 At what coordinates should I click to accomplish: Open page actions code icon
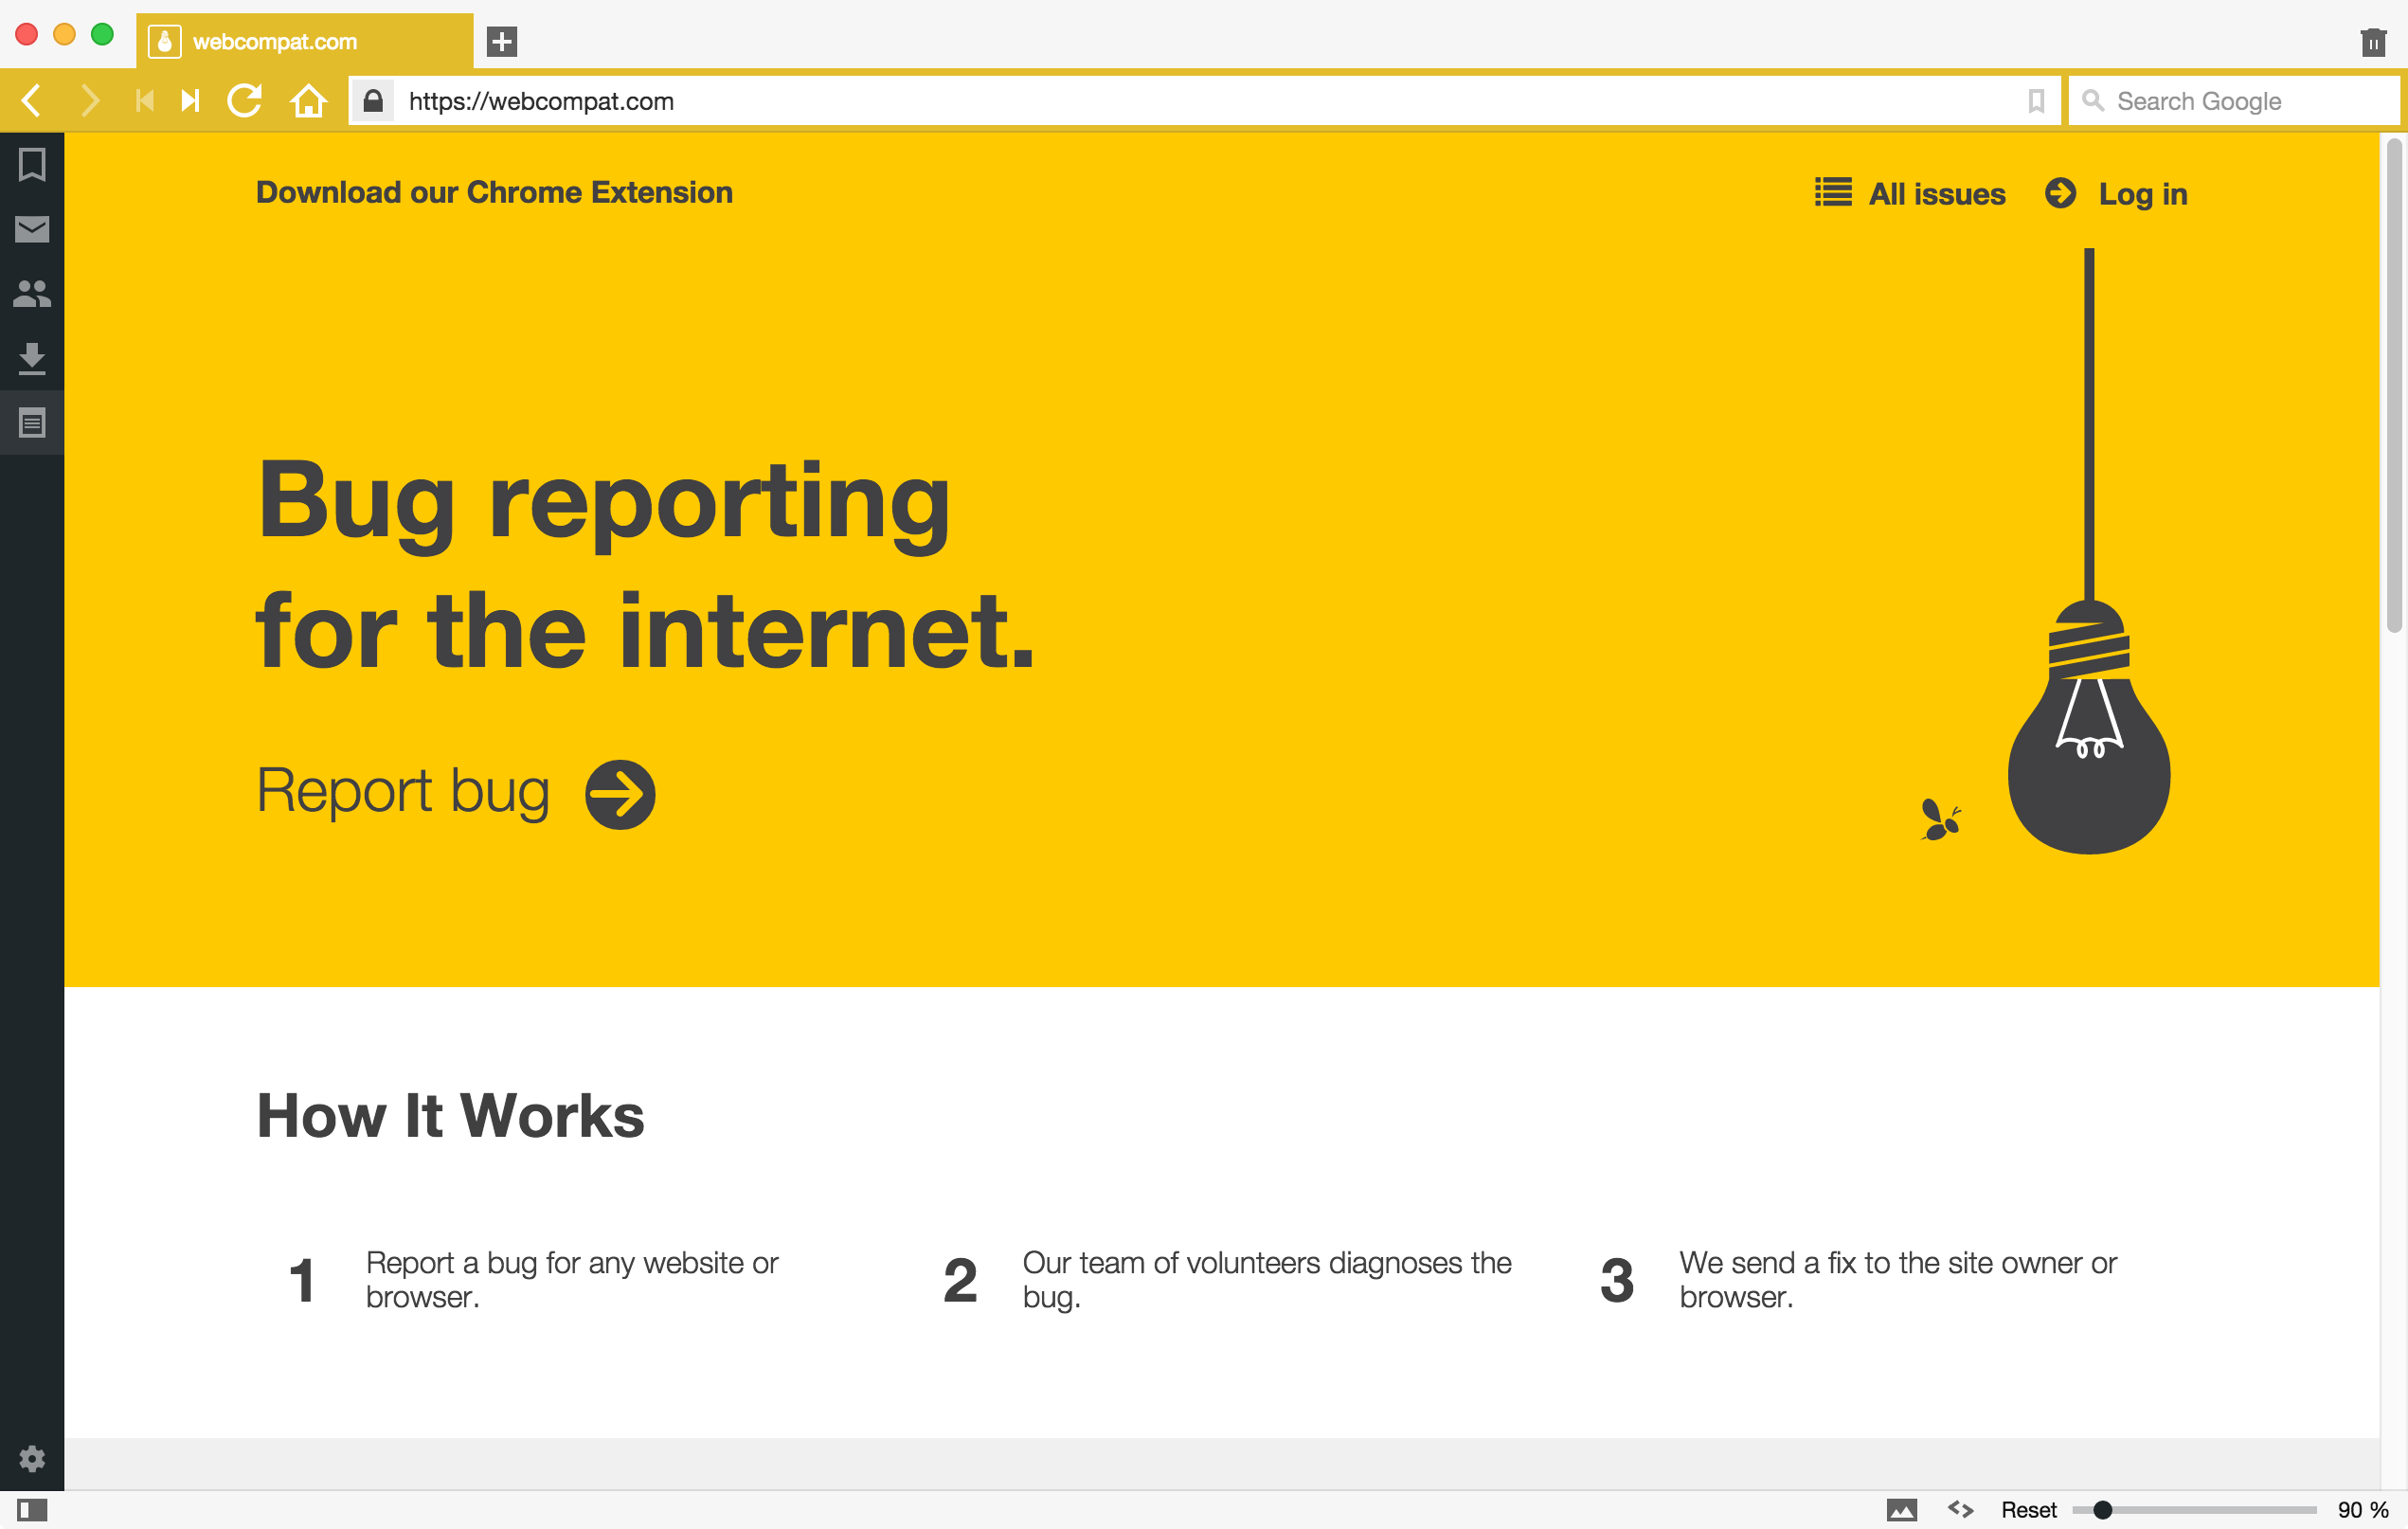pos(1960,1509)
